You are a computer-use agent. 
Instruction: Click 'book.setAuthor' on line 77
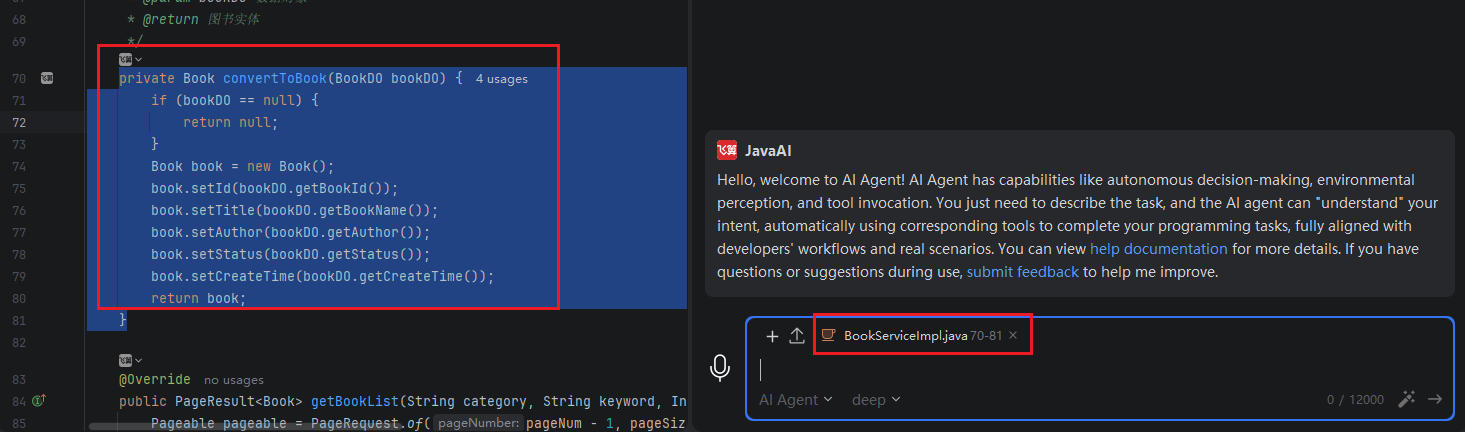[x=207, y=232]
